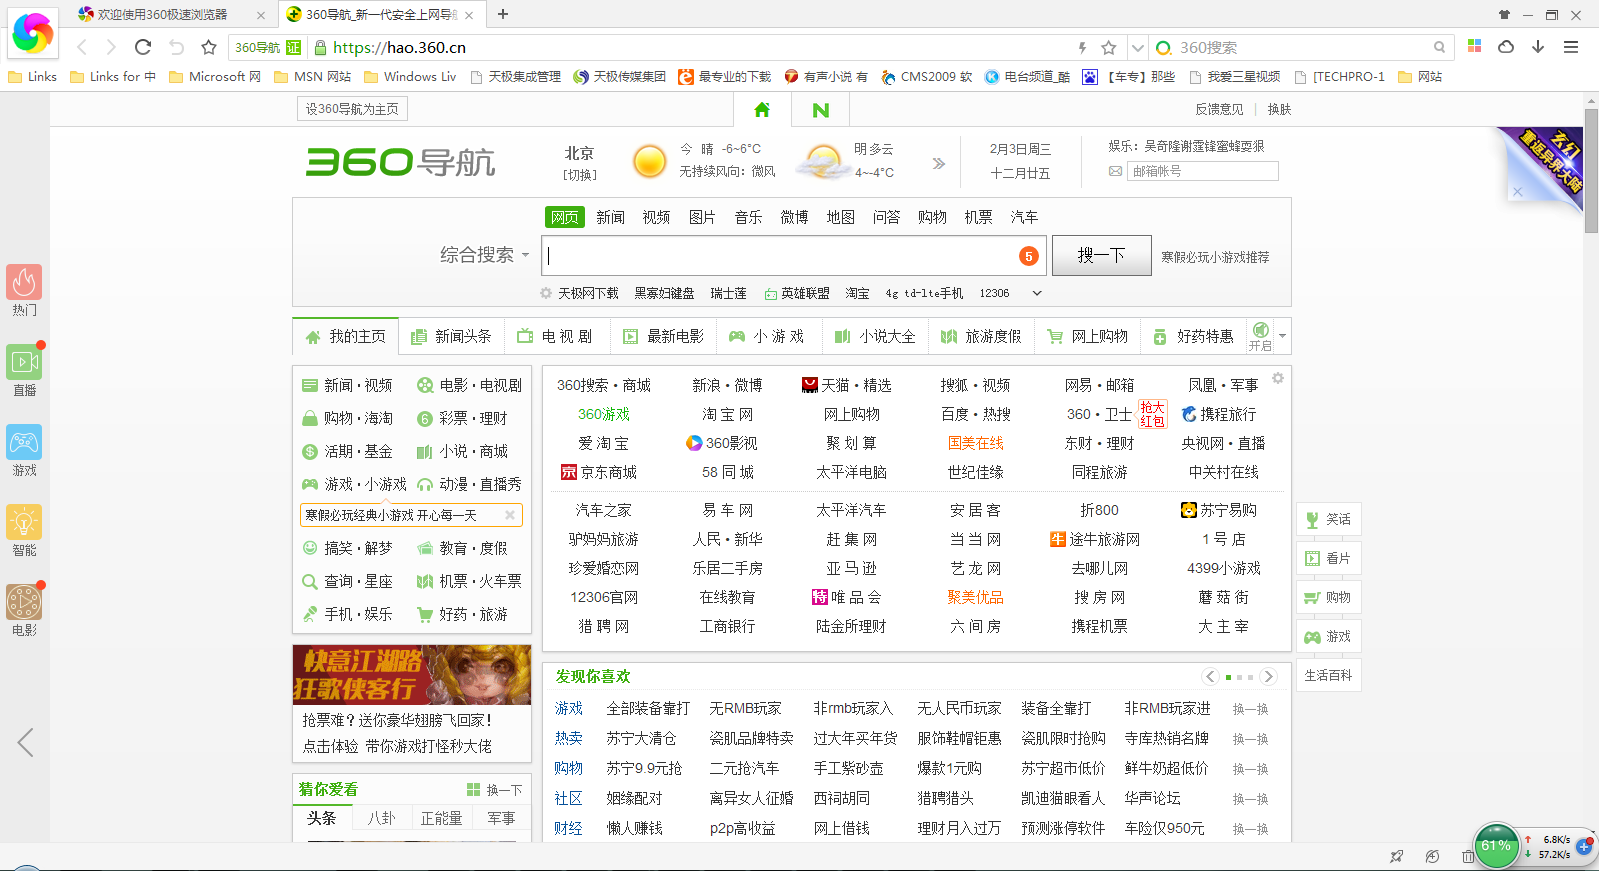Viewport: 1599px width, 871px height.
Task: Open the 笑话 right side shortcut
Action: tap(1328, 519)
